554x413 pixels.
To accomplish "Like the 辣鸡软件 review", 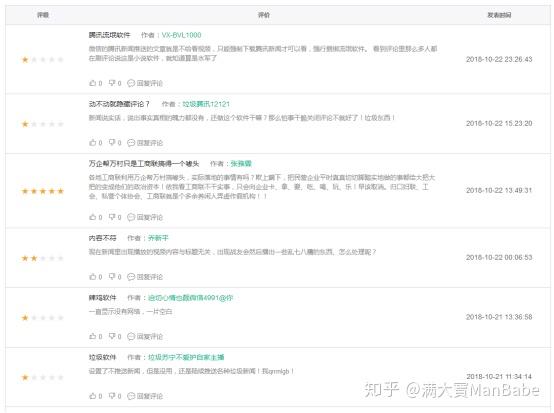I will (96, 336).
